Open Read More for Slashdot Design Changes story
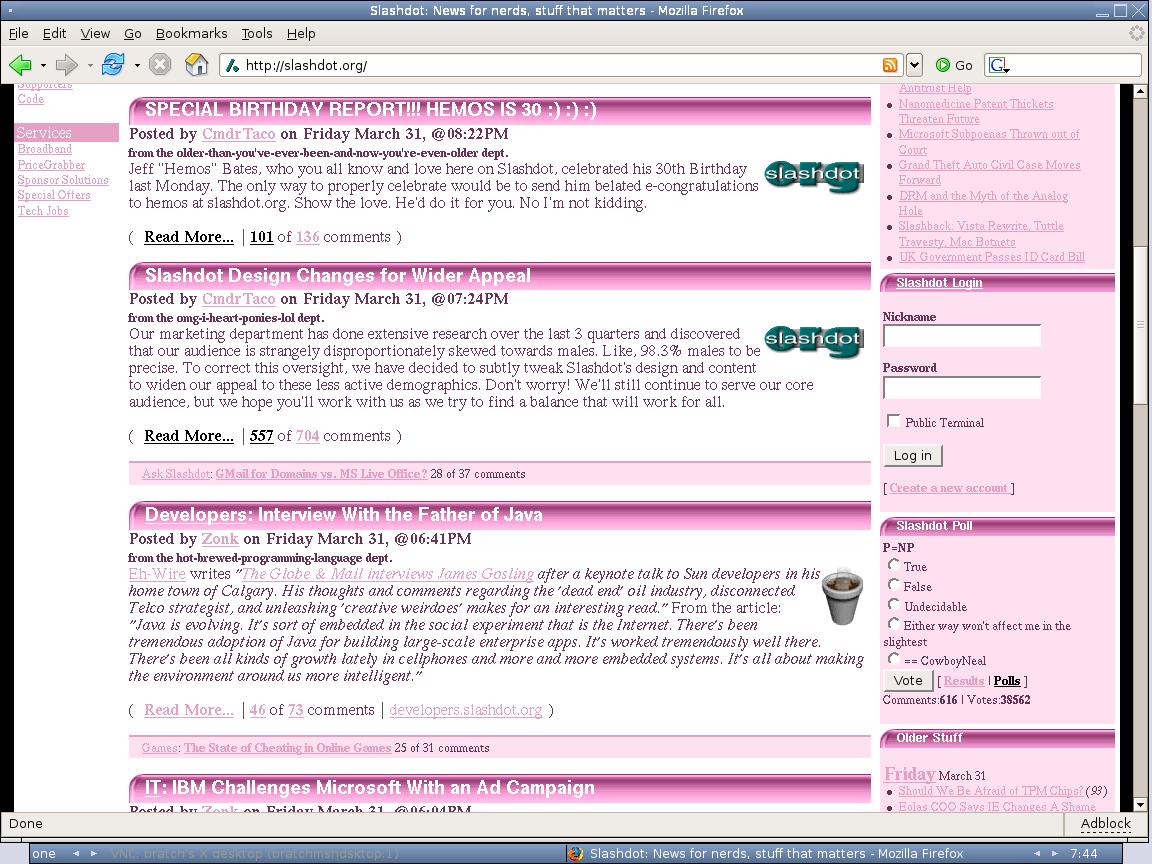Screen dimensions: 1152x864 189,436
